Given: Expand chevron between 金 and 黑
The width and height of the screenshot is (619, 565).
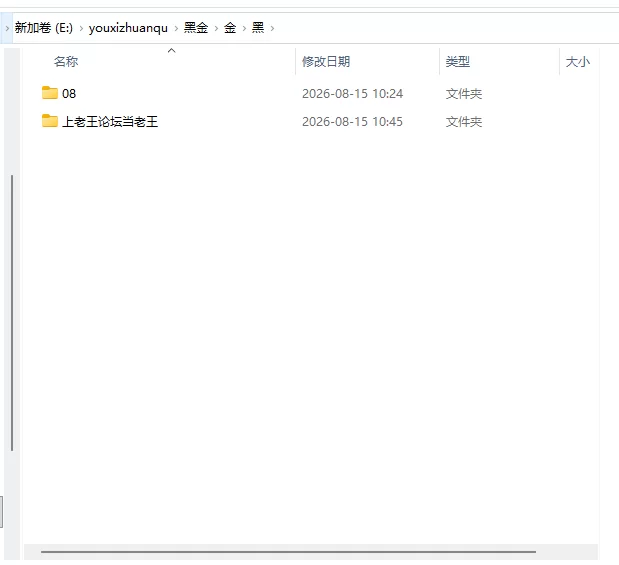Looking at the screenshot, I should pos(244,28).
